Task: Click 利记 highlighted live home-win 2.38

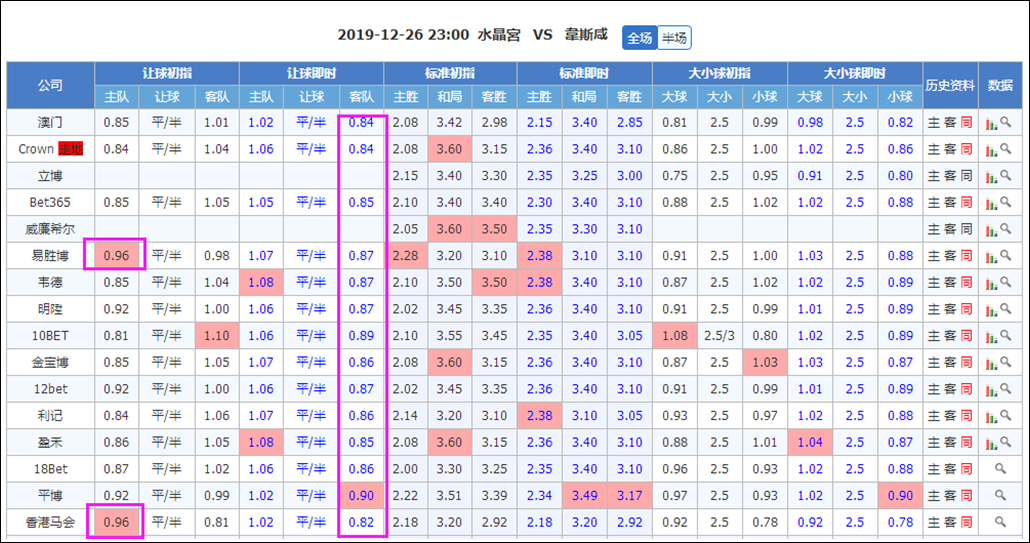Action: tap(539, 416)
